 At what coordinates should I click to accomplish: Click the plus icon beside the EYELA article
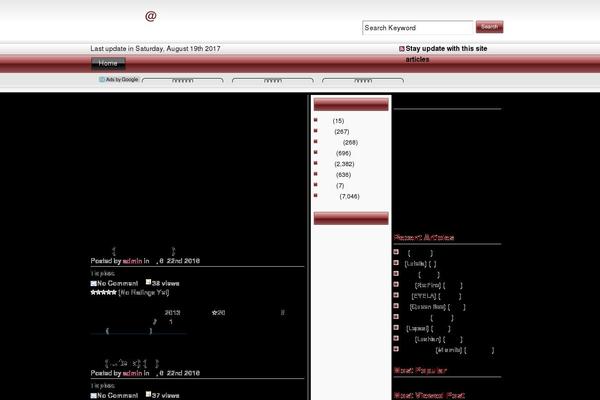coord(396,295)
